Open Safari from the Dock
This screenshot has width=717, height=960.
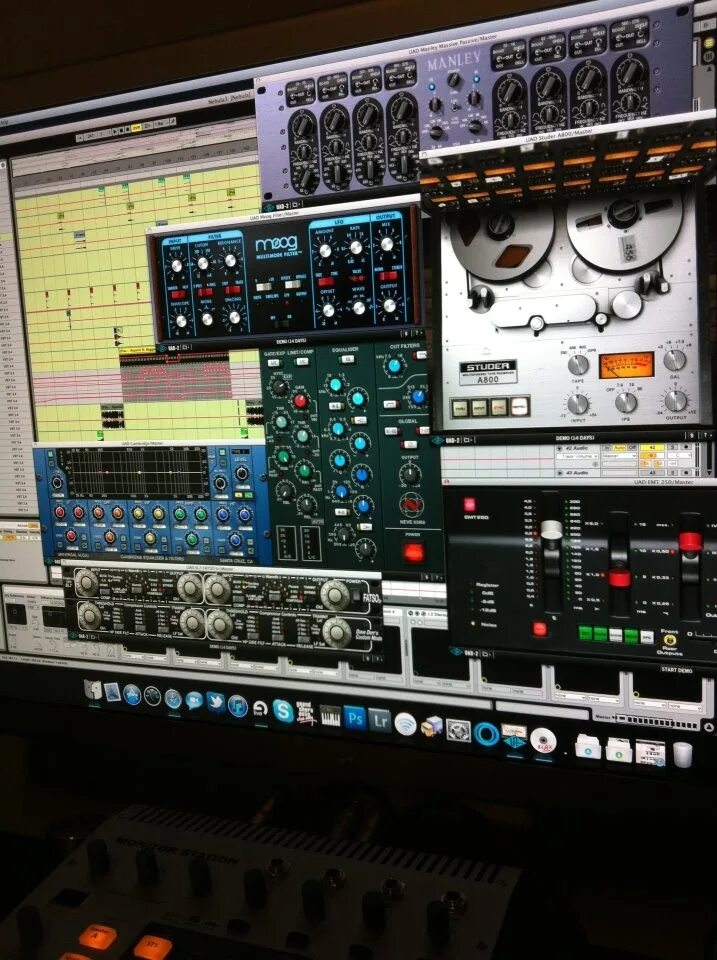point(173,699)
